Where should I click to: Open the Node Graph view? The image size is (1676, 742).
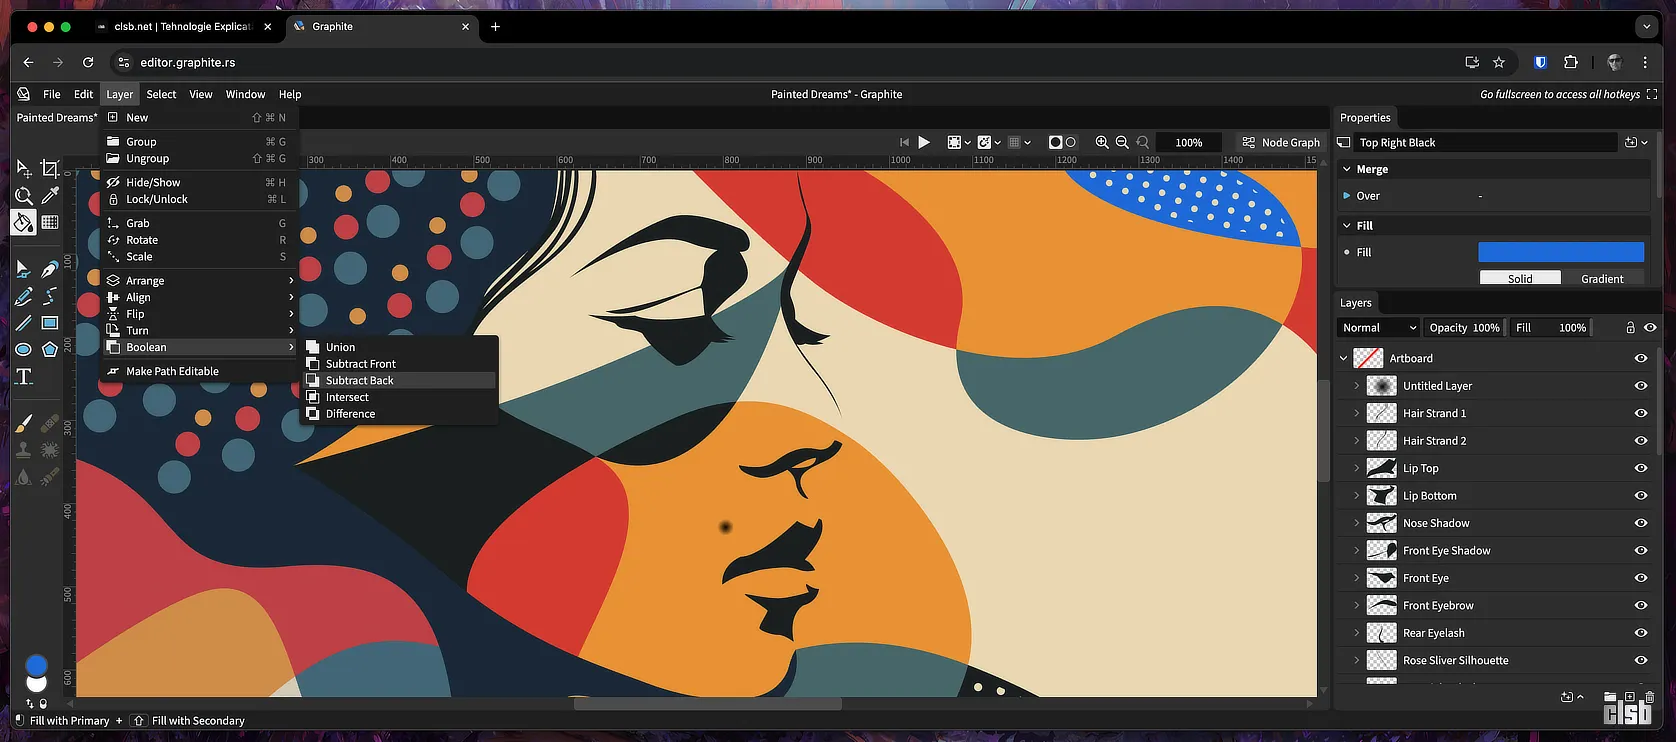click(x=1281, y=142)
